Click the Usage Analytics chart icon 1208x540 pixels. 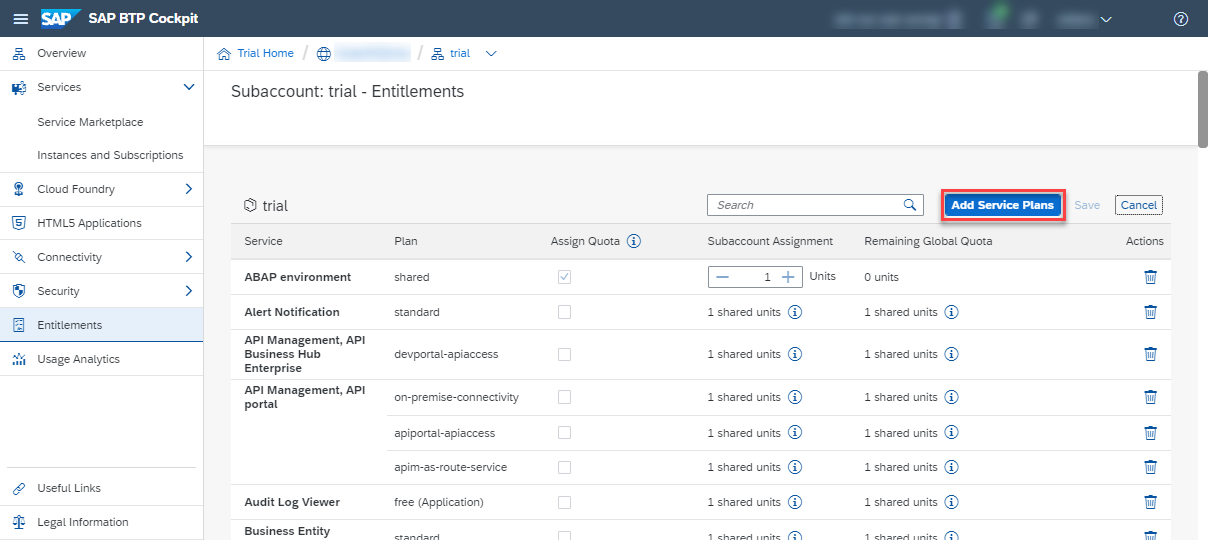(x=18, y=359)
